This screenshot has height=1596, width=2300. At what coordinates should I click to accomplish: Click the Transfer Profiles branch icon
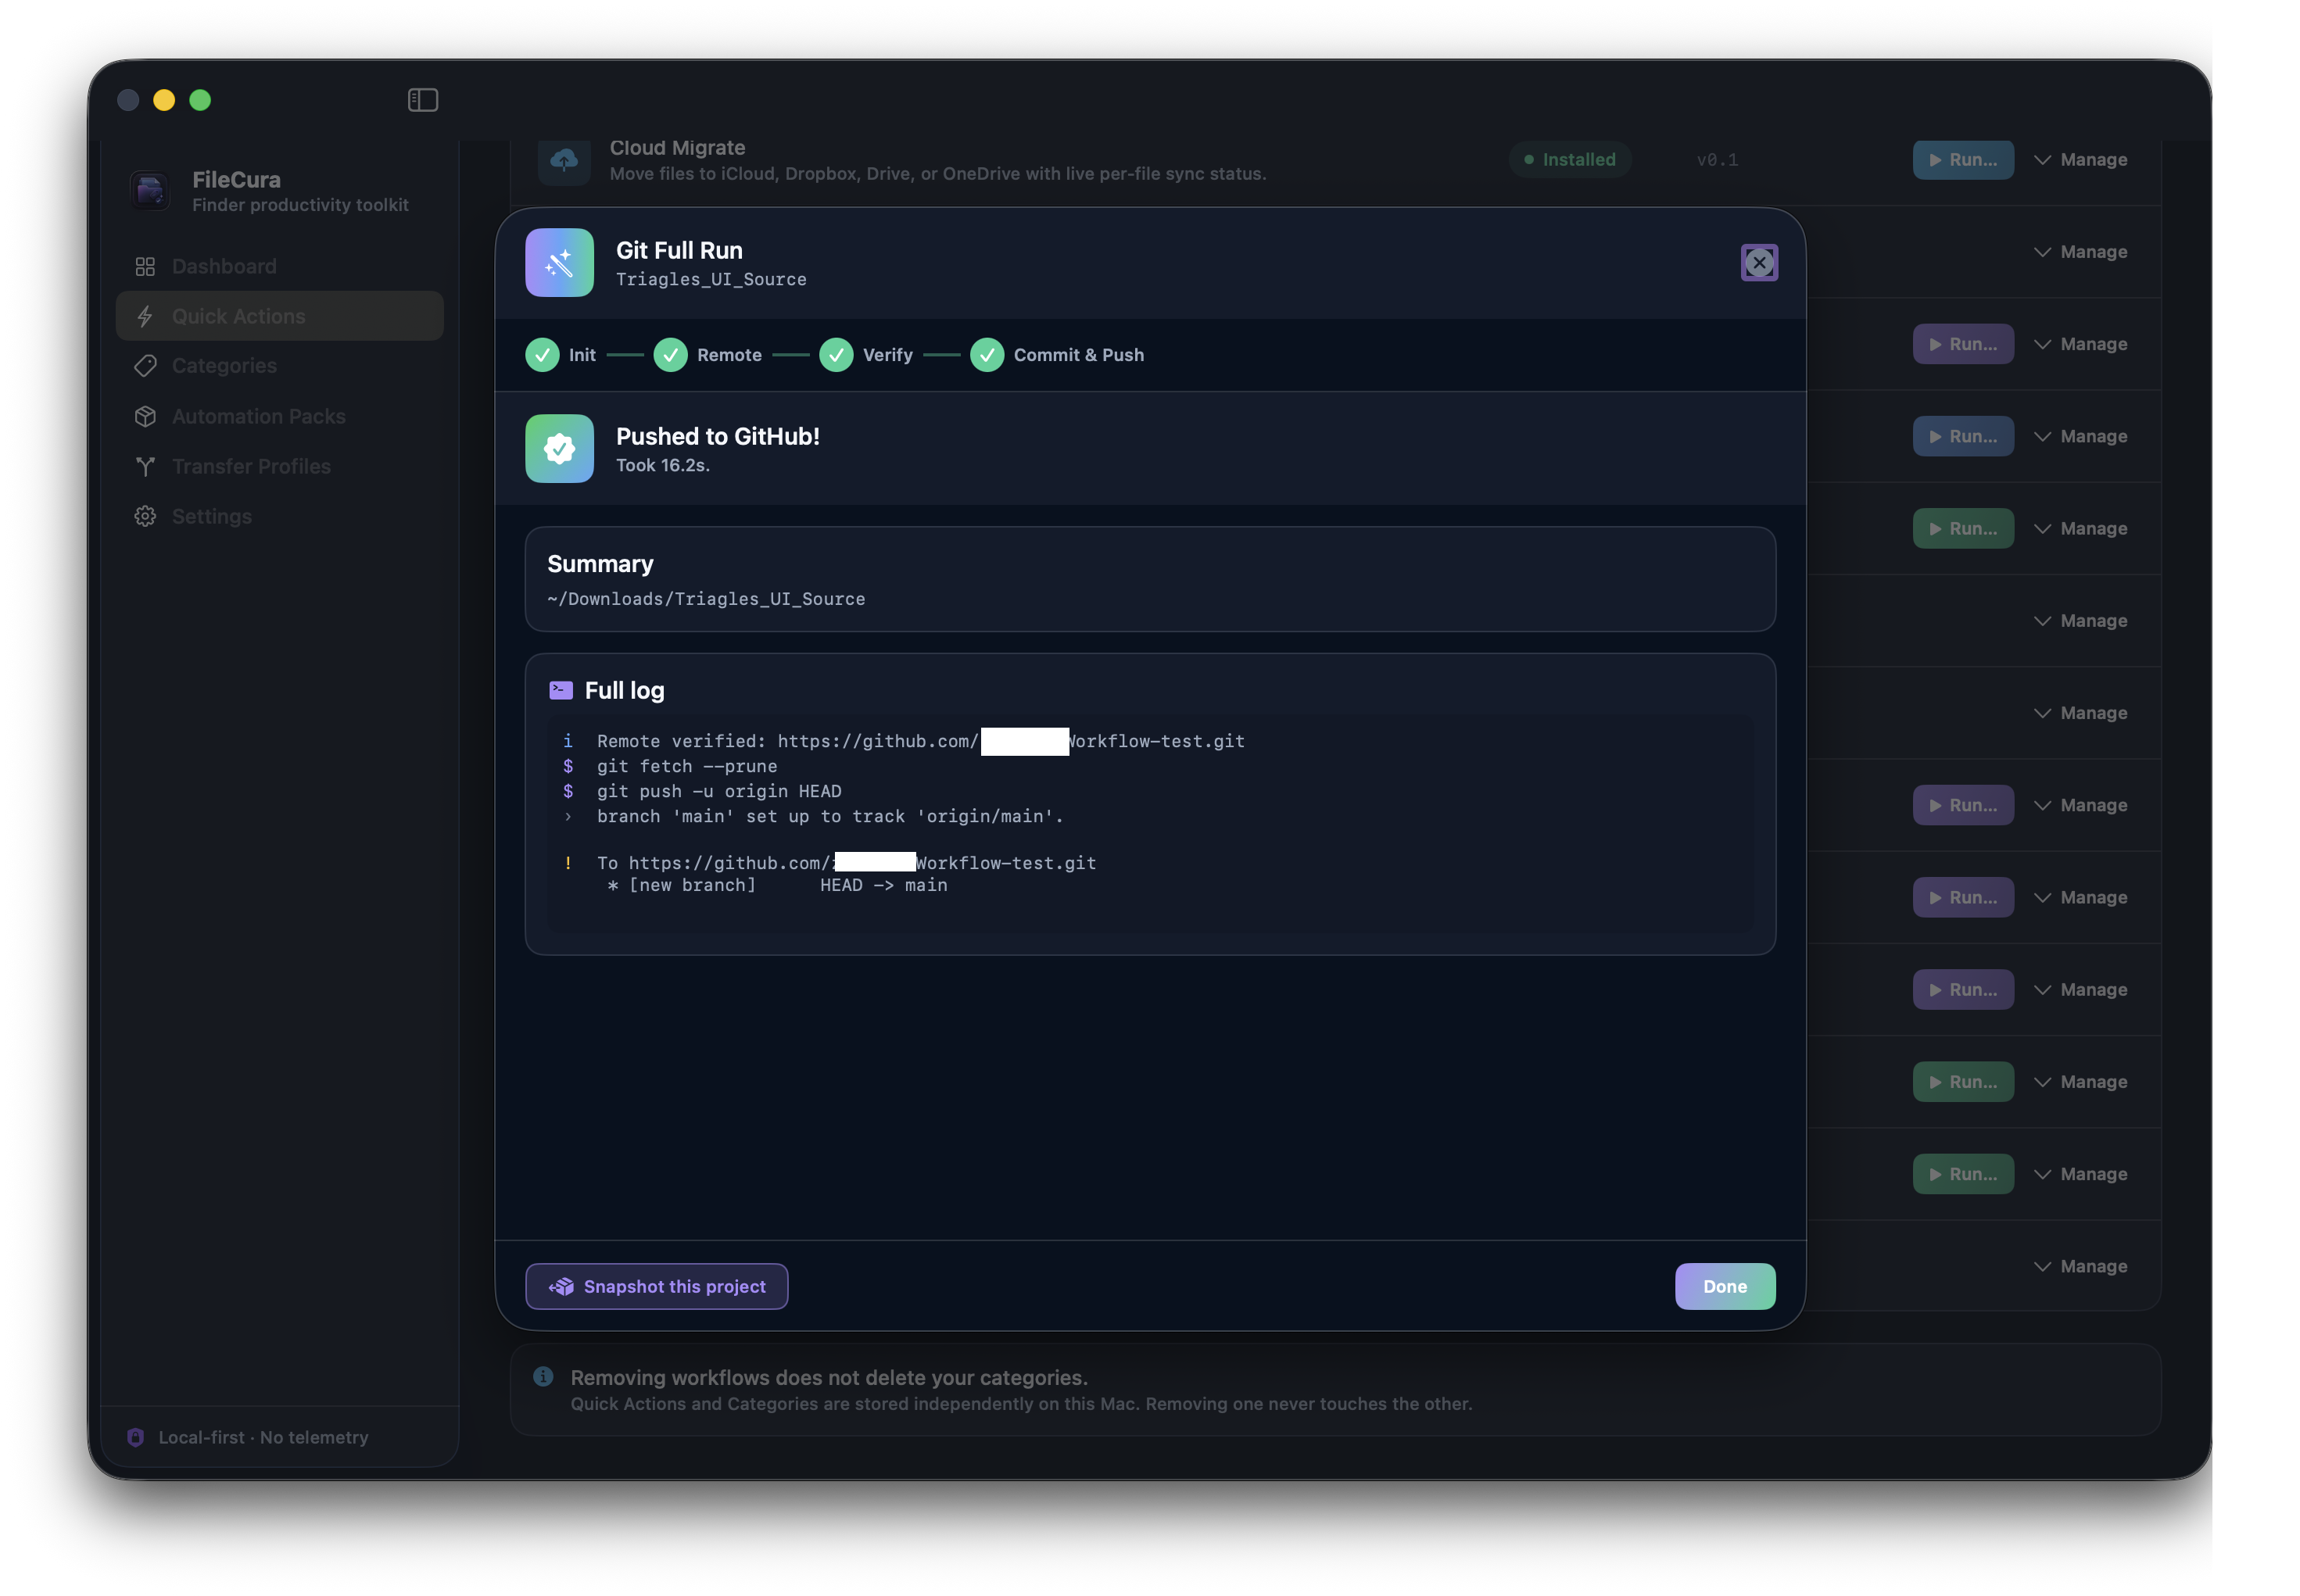(145, 466)
